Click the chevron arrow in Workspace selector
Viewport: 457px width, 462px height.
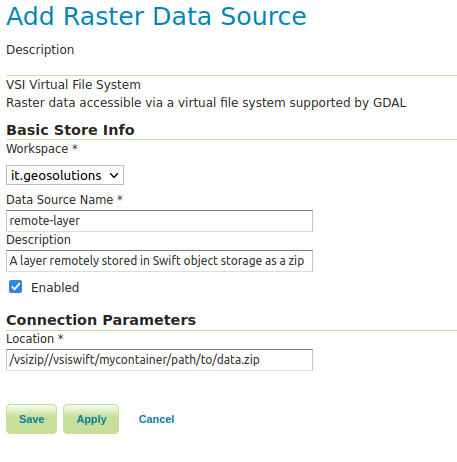114,175
